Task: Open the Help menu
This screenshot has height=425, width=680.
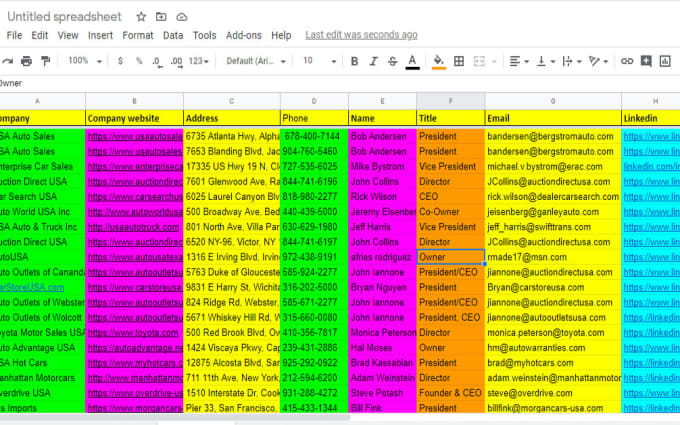Action: click(x=281, y=36)
